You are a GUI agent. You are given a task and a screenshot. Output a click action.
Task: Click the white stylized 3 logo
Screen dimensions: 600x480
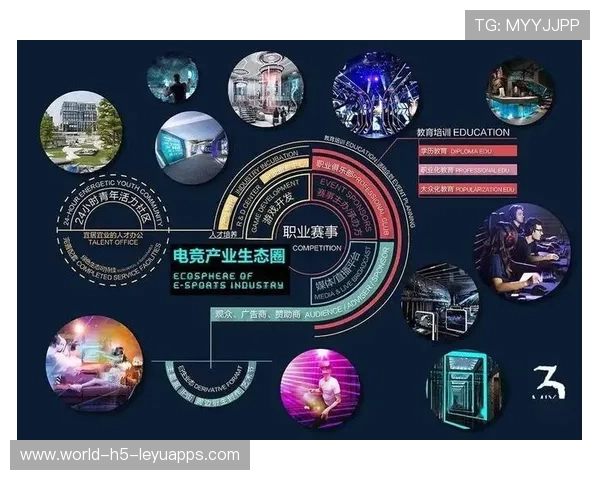click(549, 382)
